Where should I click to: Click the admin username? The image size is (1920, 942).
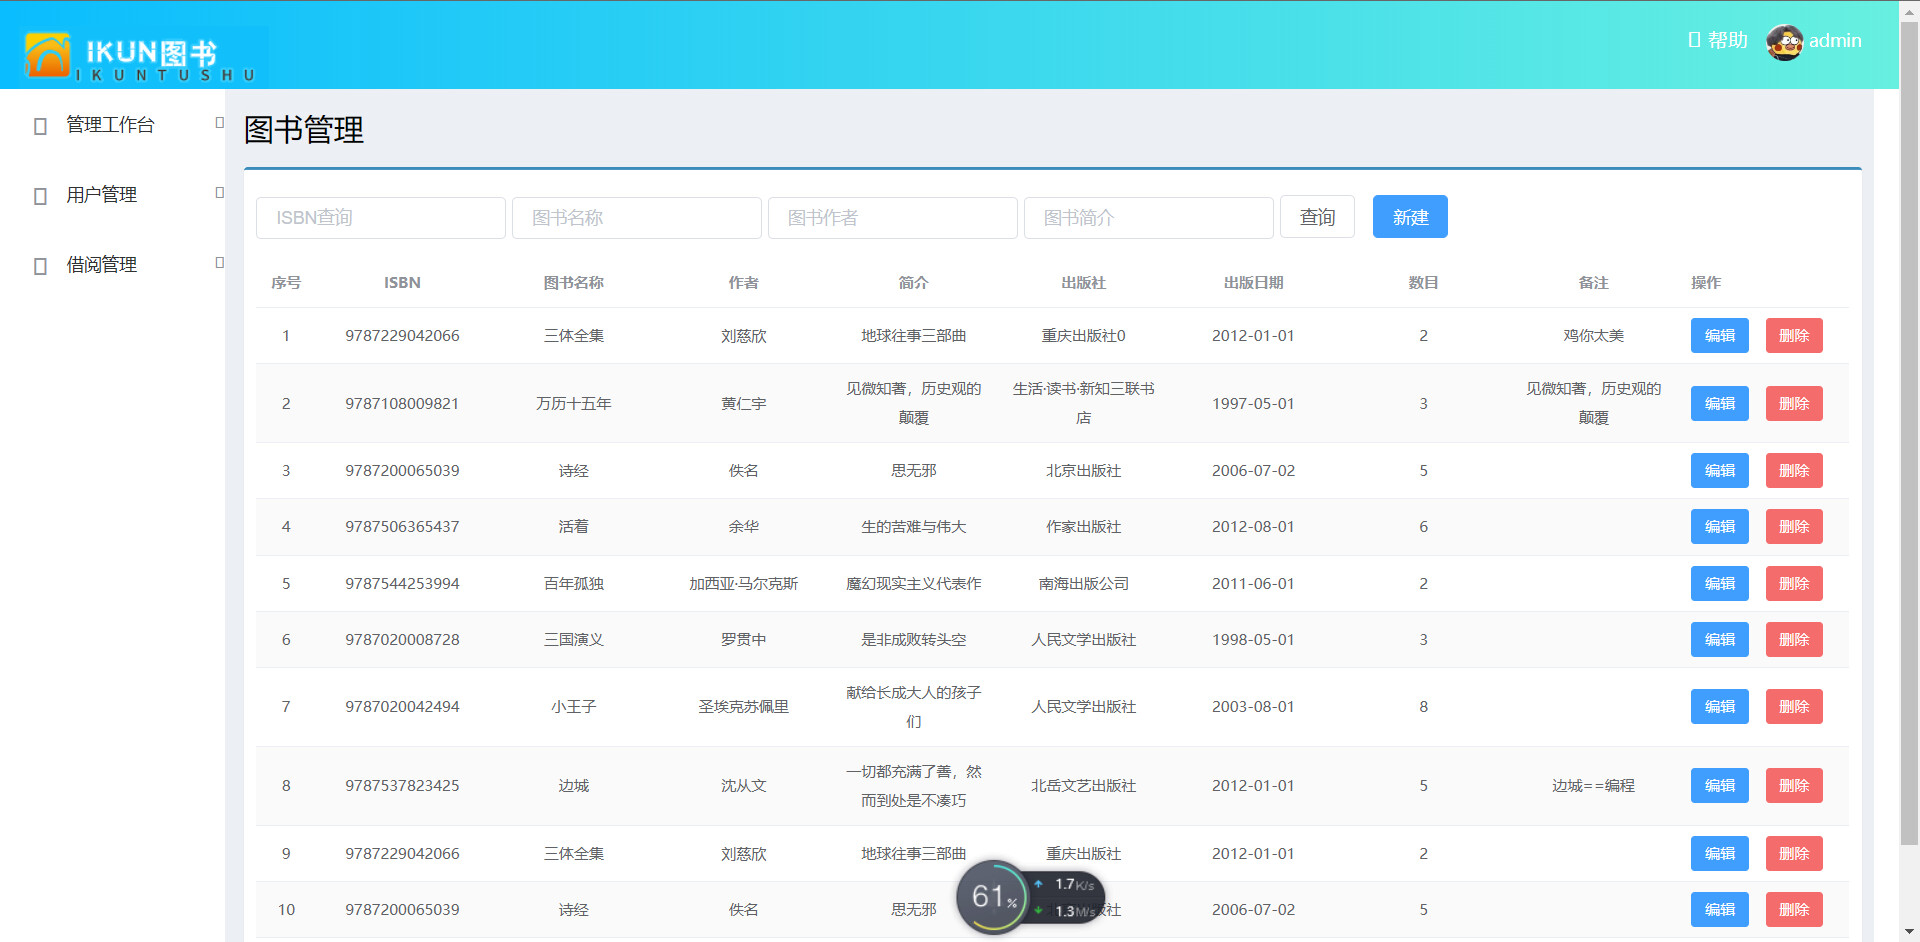[x=1835, y=41]
